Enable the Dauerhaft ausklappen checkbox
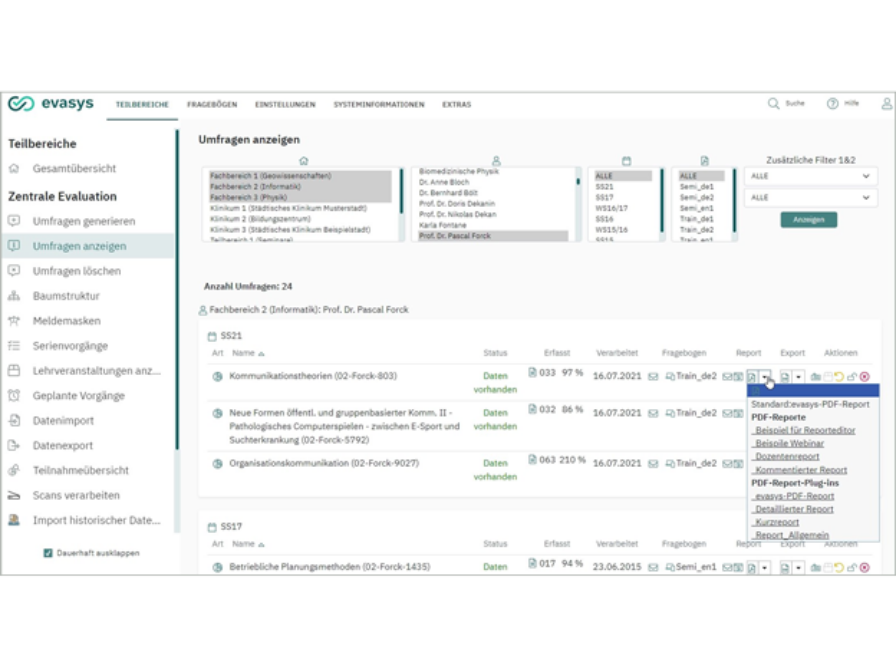Viewport: 896px width, 672px height. (47, 552)
